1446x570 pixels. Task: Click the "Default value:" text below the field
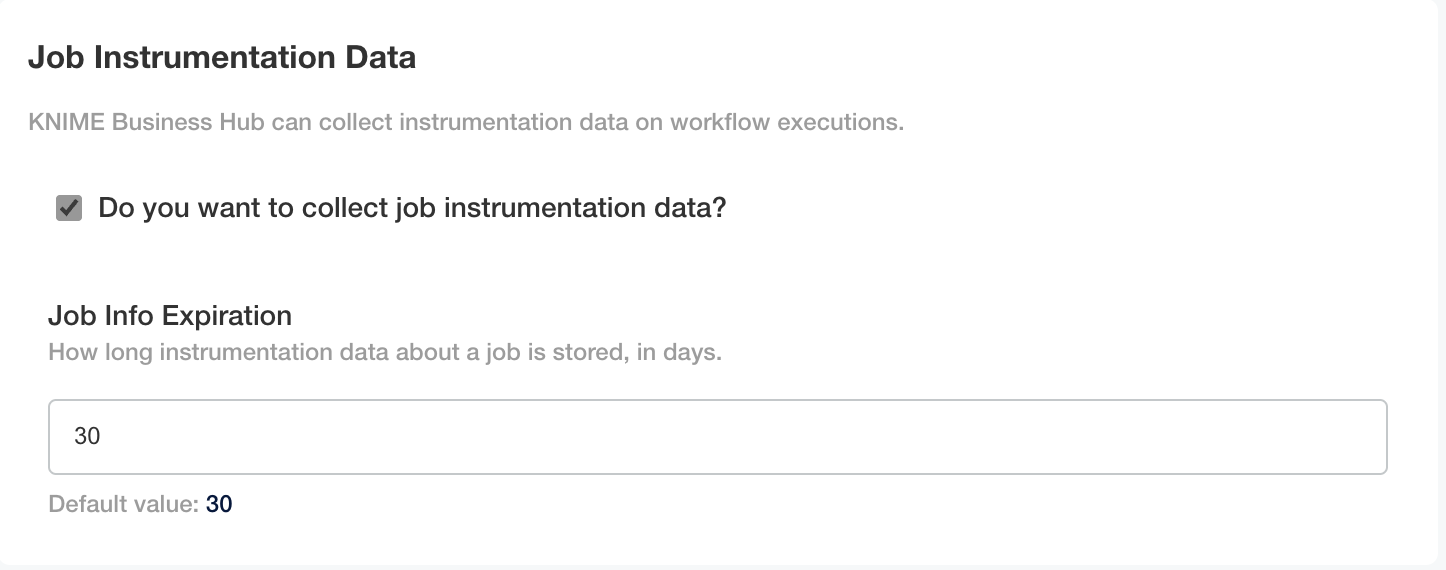[x=124, y=504]
